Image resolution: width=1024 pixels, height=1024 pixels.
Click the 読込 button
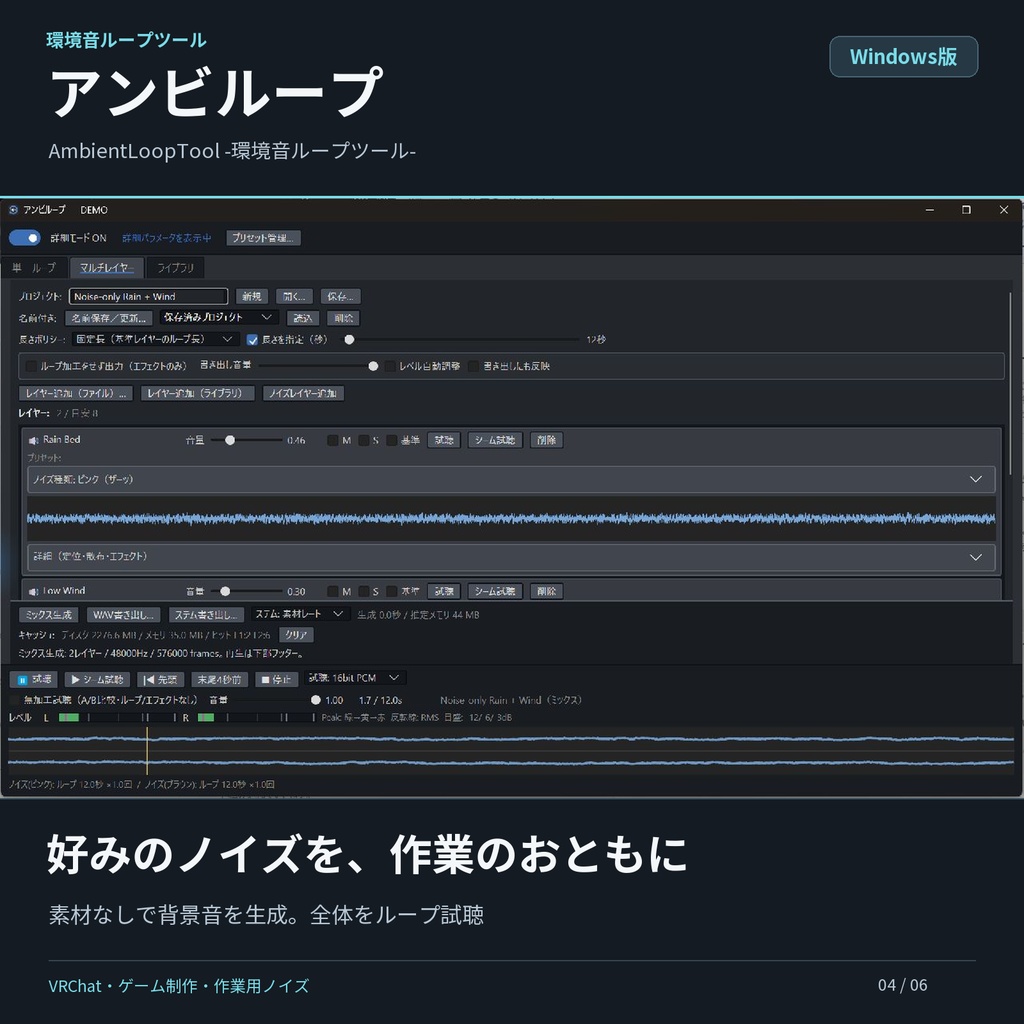coord(302,318)
